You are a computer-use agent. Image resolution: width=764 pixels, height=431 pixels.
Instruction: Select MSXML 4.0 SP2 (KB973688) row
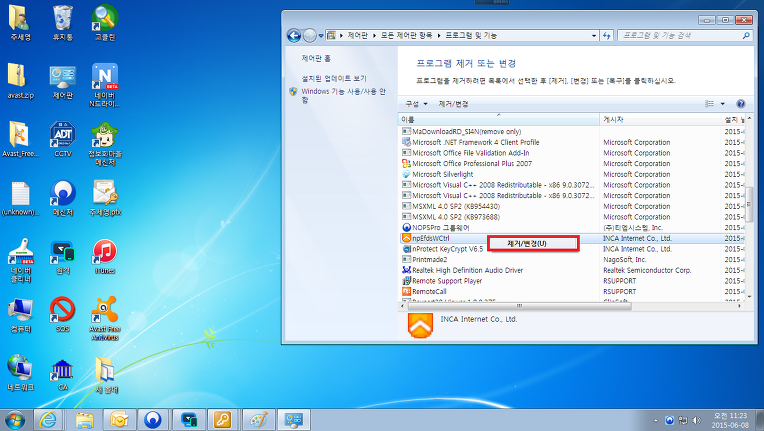573,217
